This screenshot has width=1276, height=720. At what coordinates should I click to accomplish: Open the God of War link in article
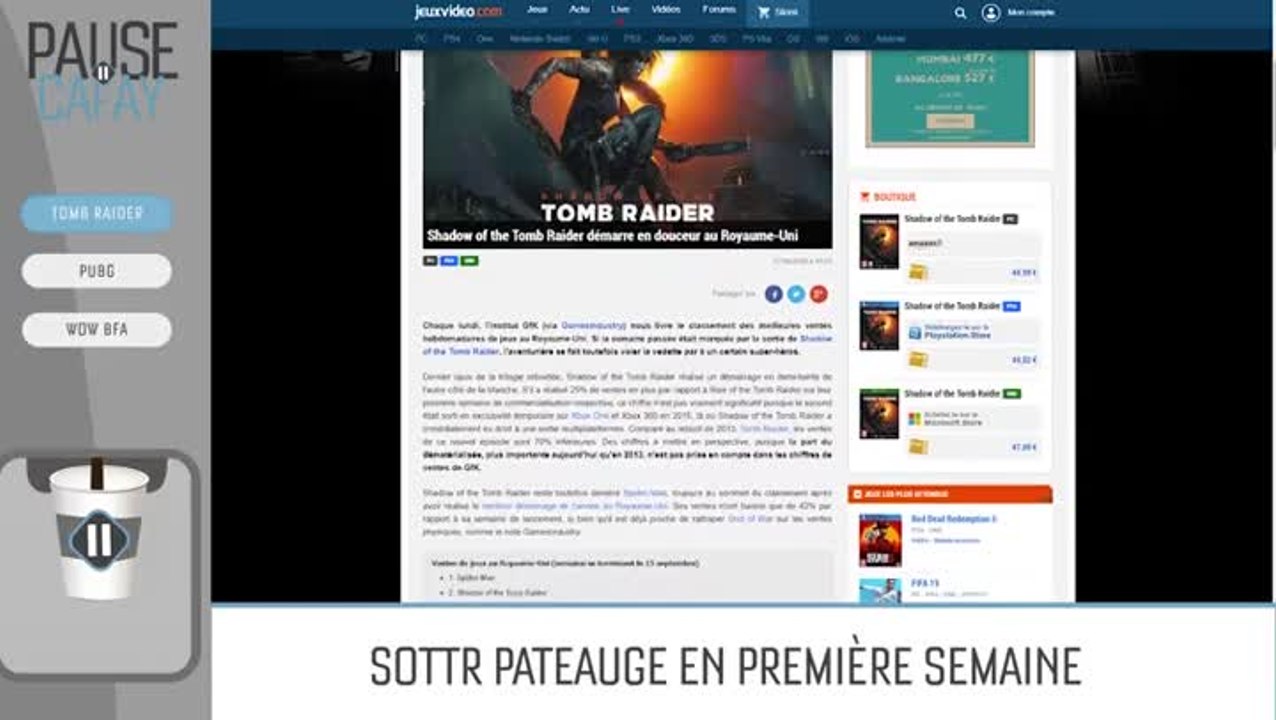point(750,519)
